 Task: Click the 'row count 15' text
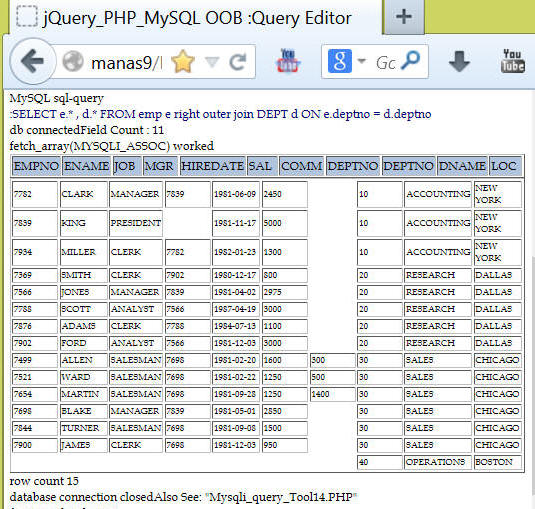(44, 481)
